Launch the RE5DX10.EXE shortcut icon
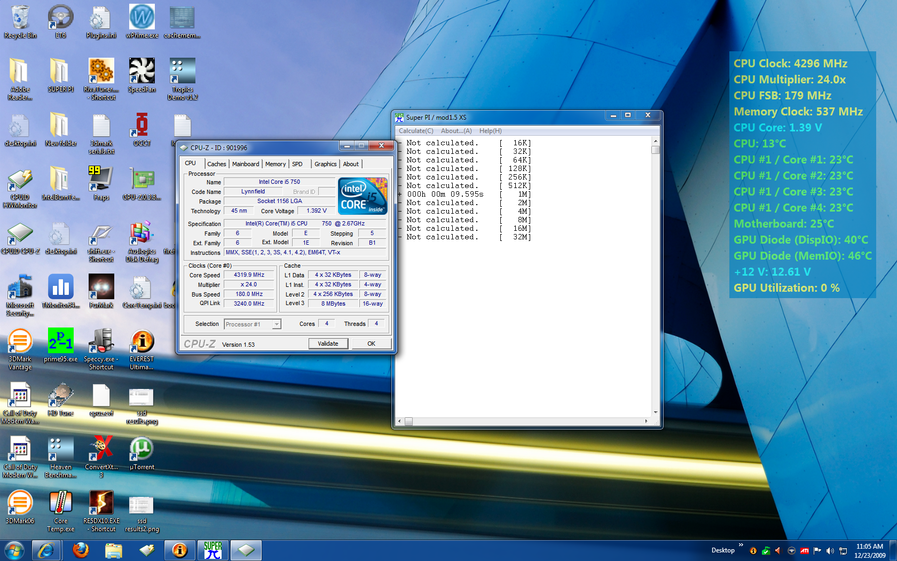 click(x=101, y=511)
